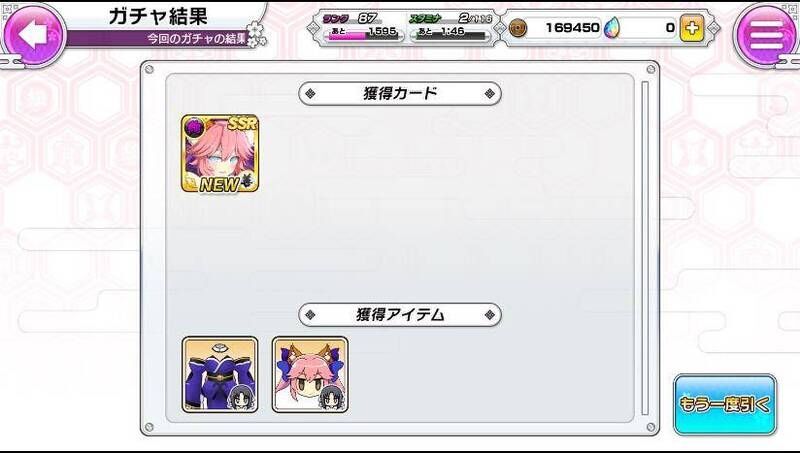Click the ガチャ結果 title banner

[x=158, y=16]
